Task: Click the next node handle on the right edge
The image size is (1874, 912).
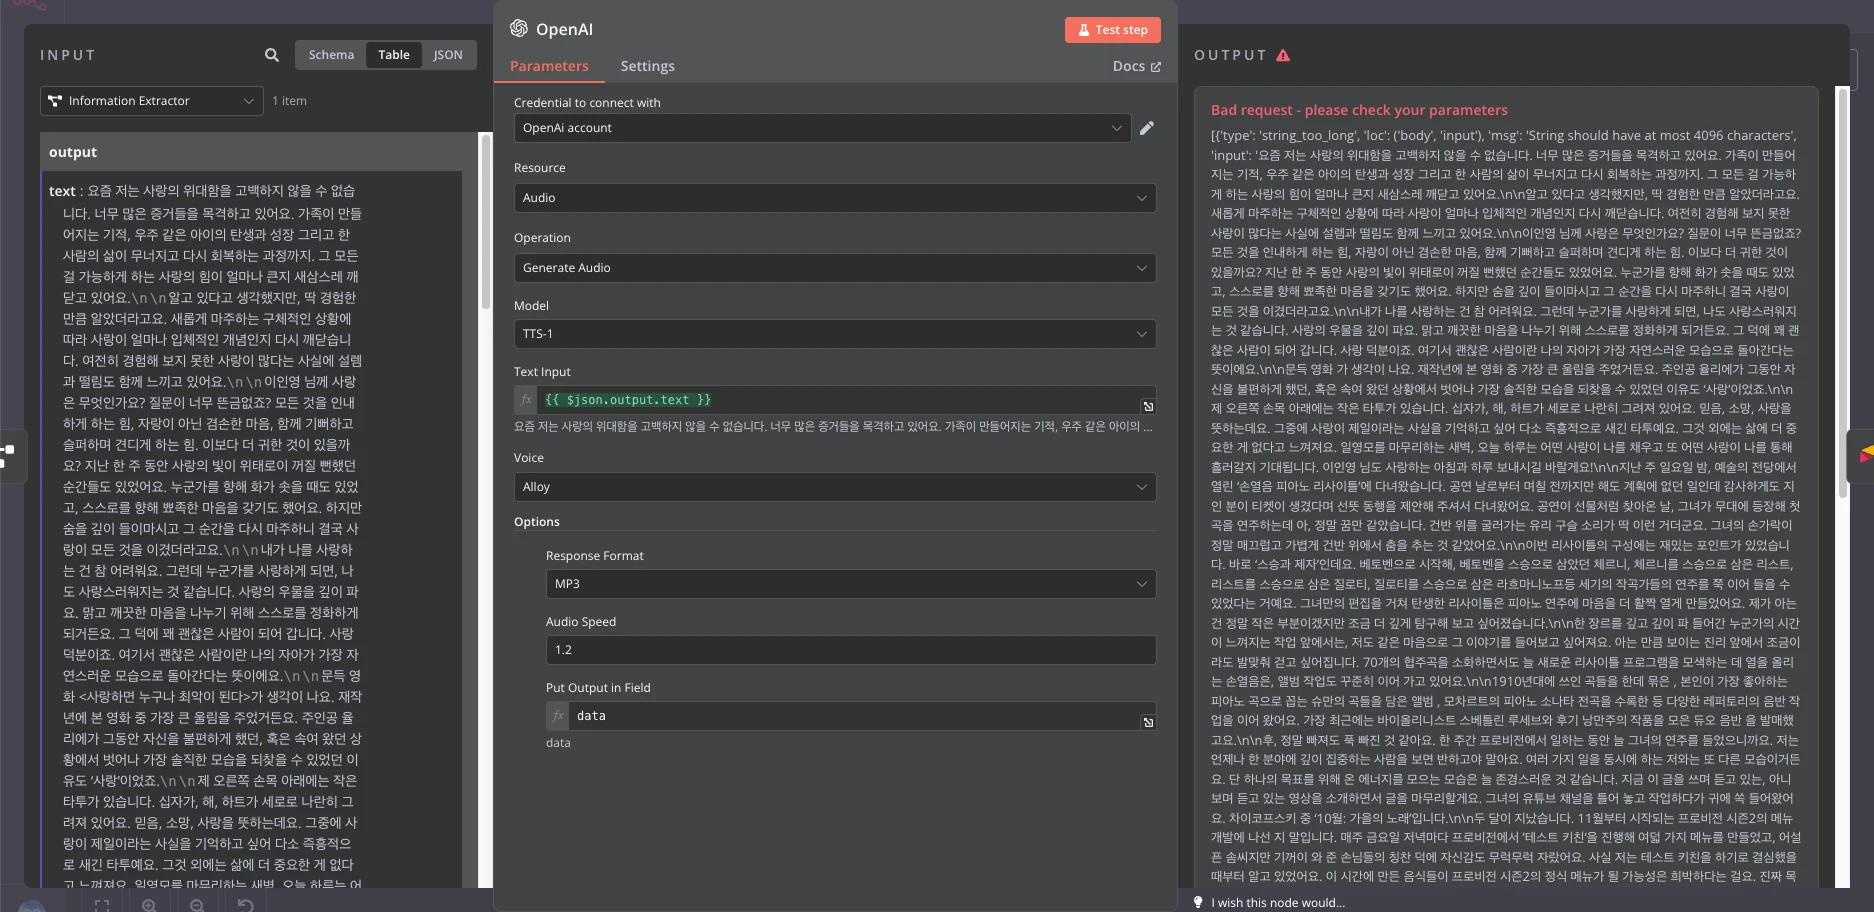Action: tap(1861, 456)
